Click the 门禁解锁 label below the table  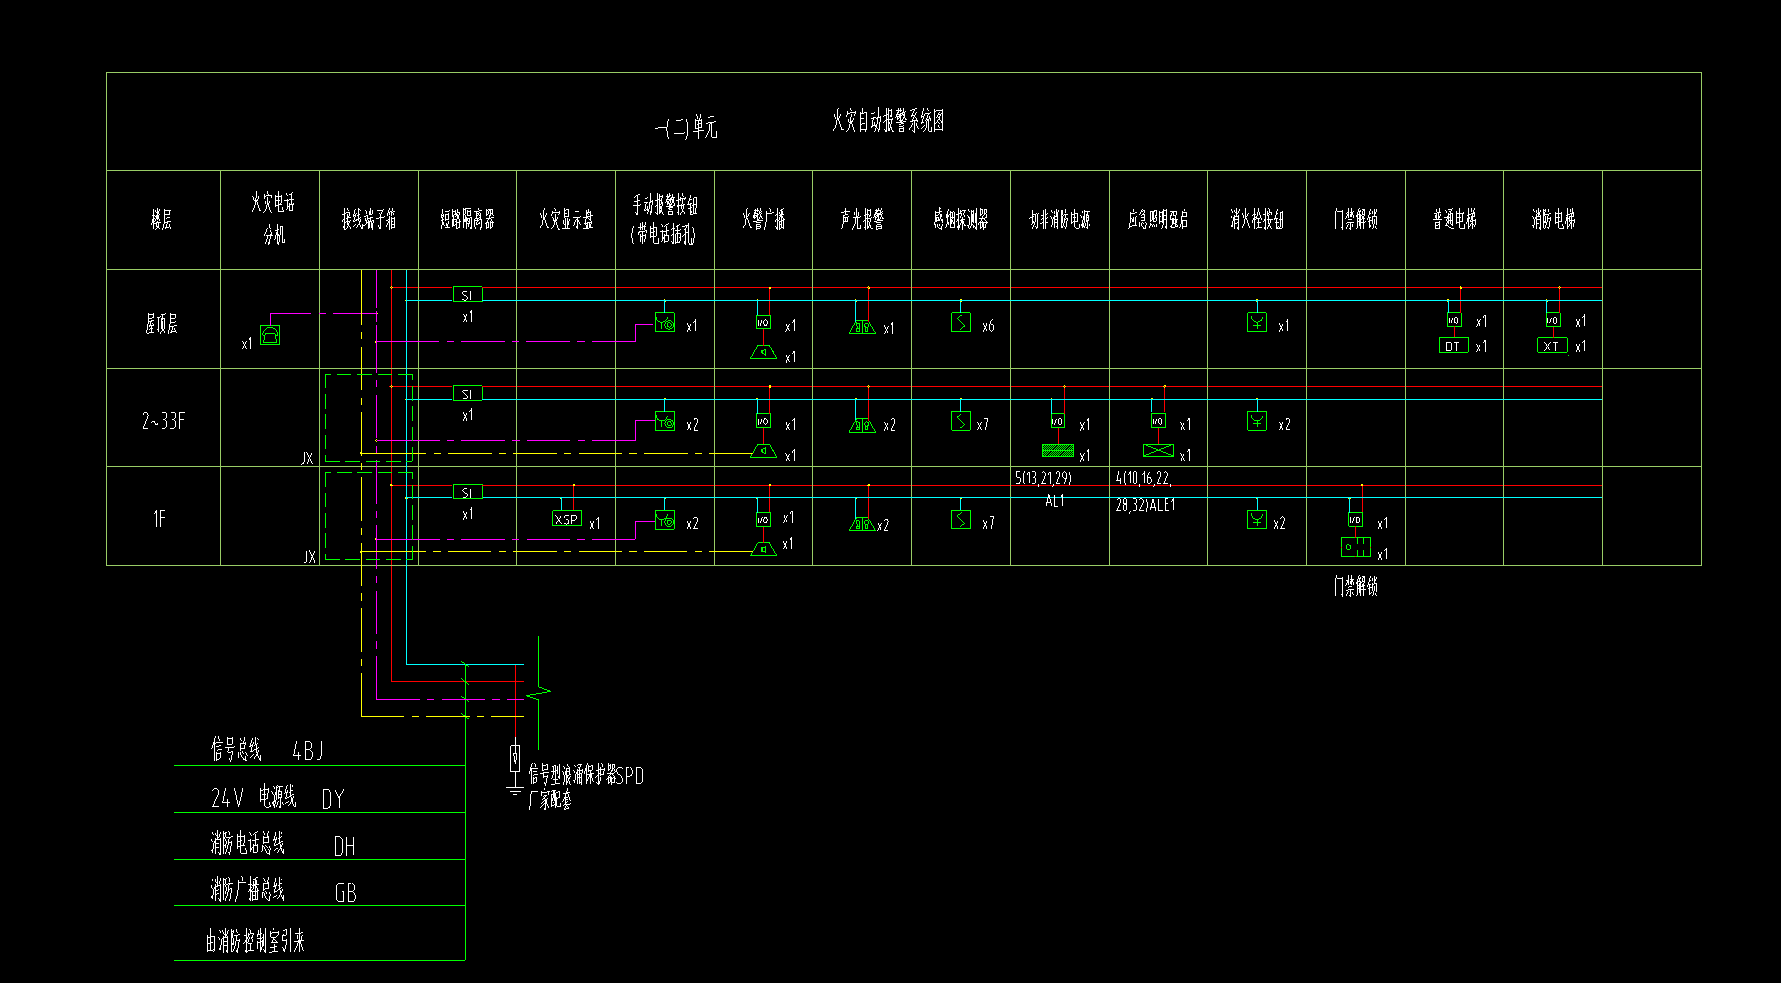(1355, 587)
